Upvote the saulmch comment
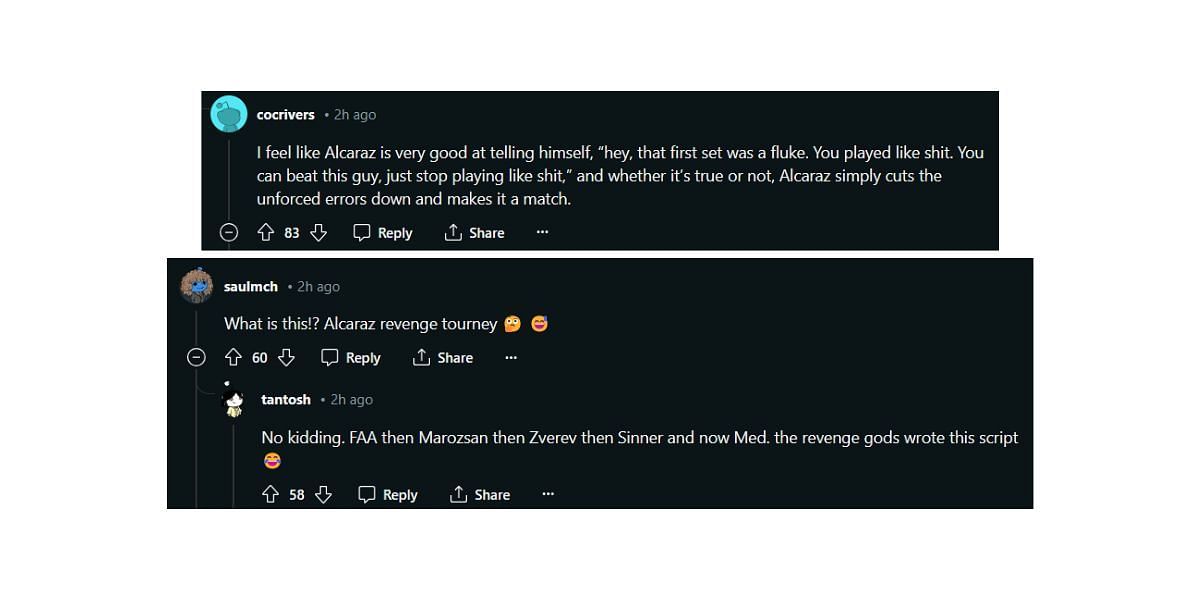1200x600 pixels. coord(234,358)
